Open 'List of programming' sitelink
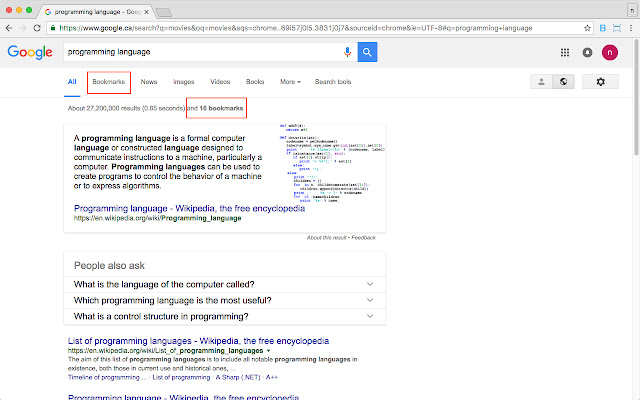The height and width of the screenshot is (400, 640). tap(181, 377)
